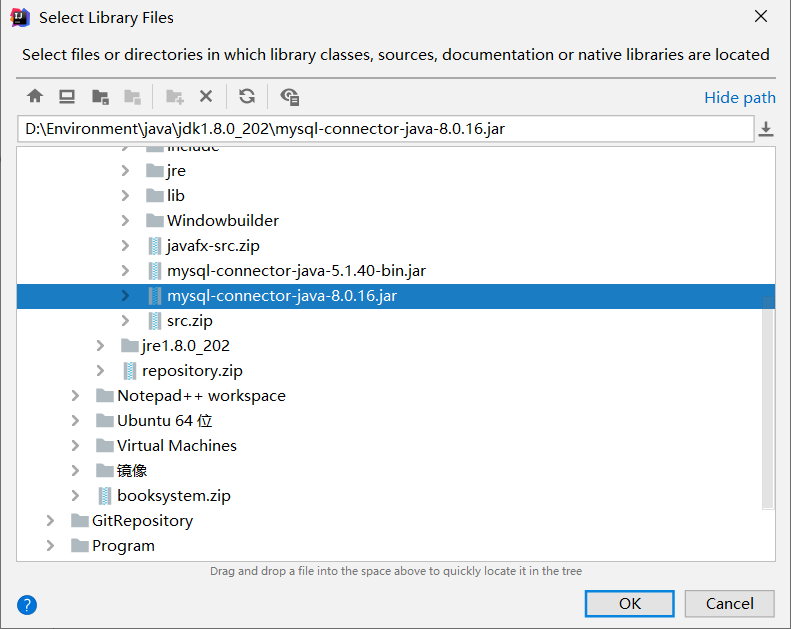
Task: Click the lib folder icon
Action: [x=154, y=195]
